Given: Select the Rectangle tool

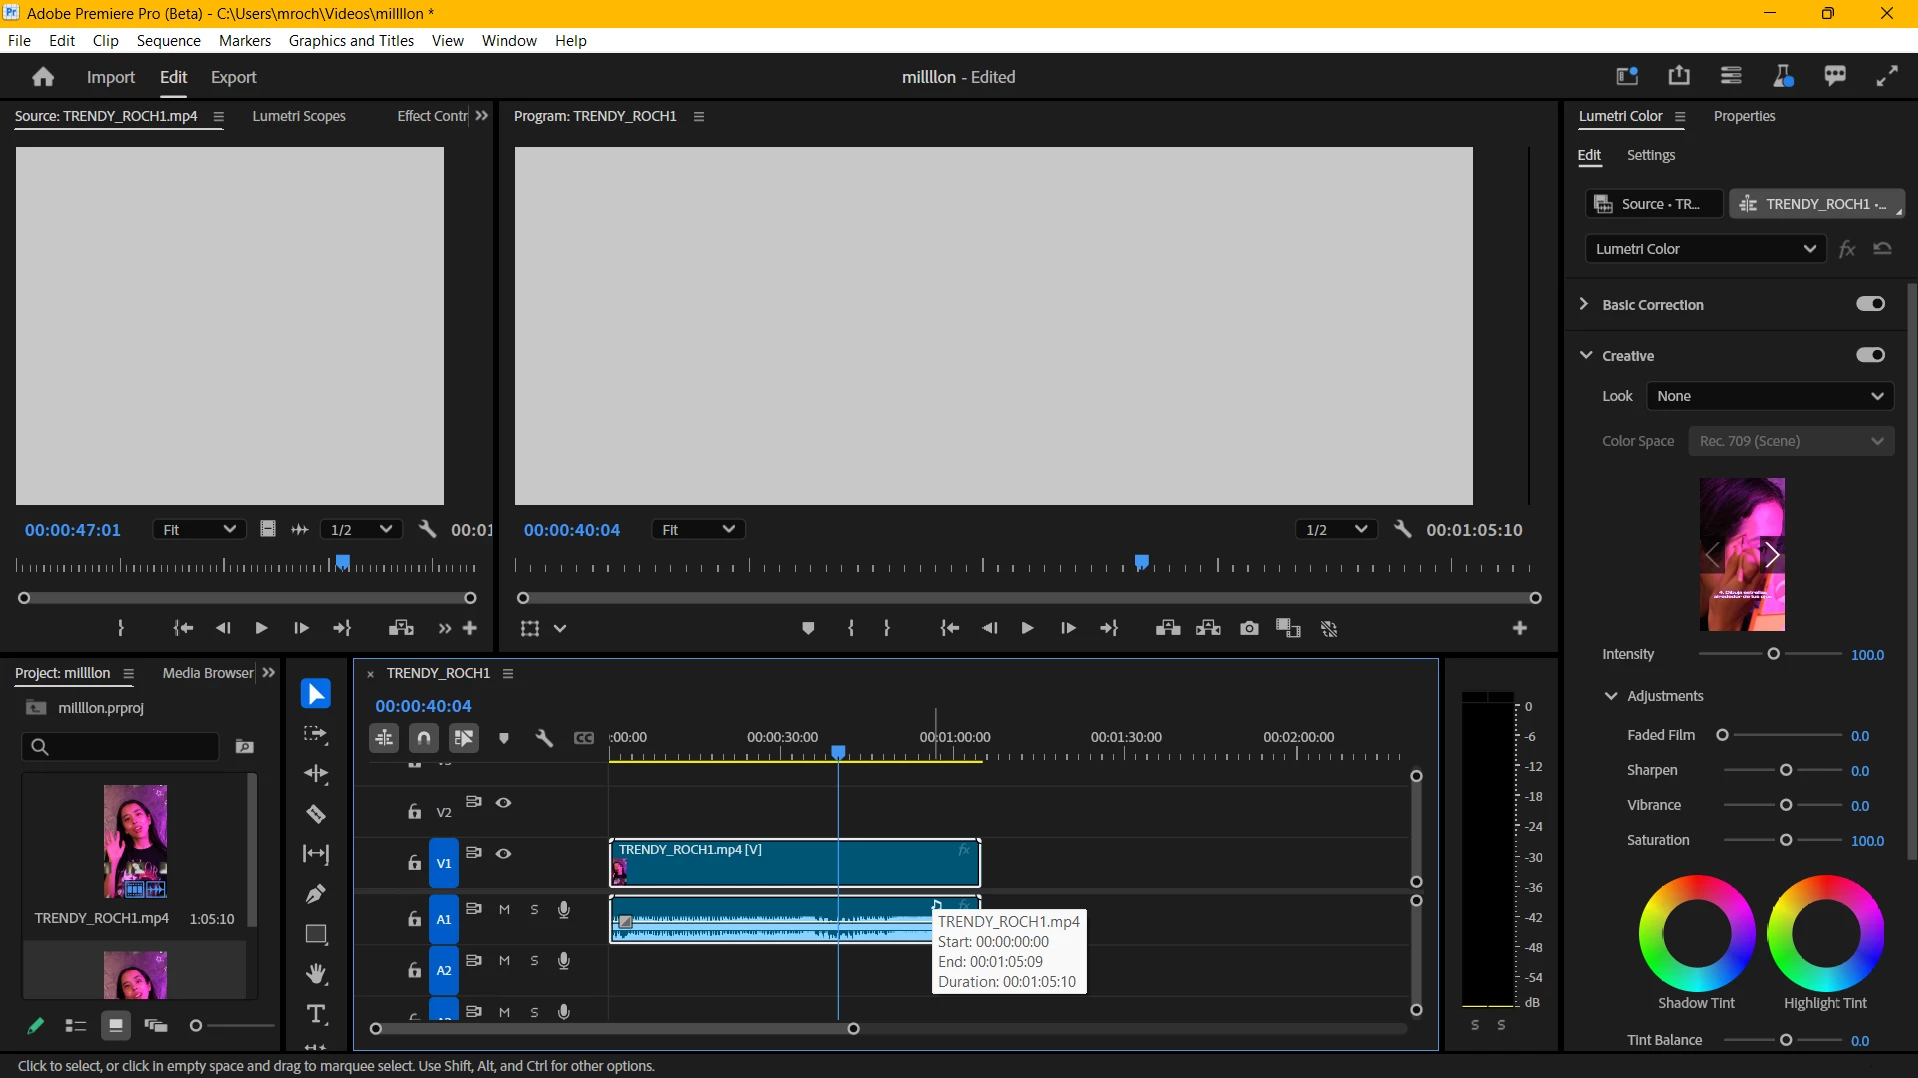Looking at the screenshot, I should click(316, 934).
